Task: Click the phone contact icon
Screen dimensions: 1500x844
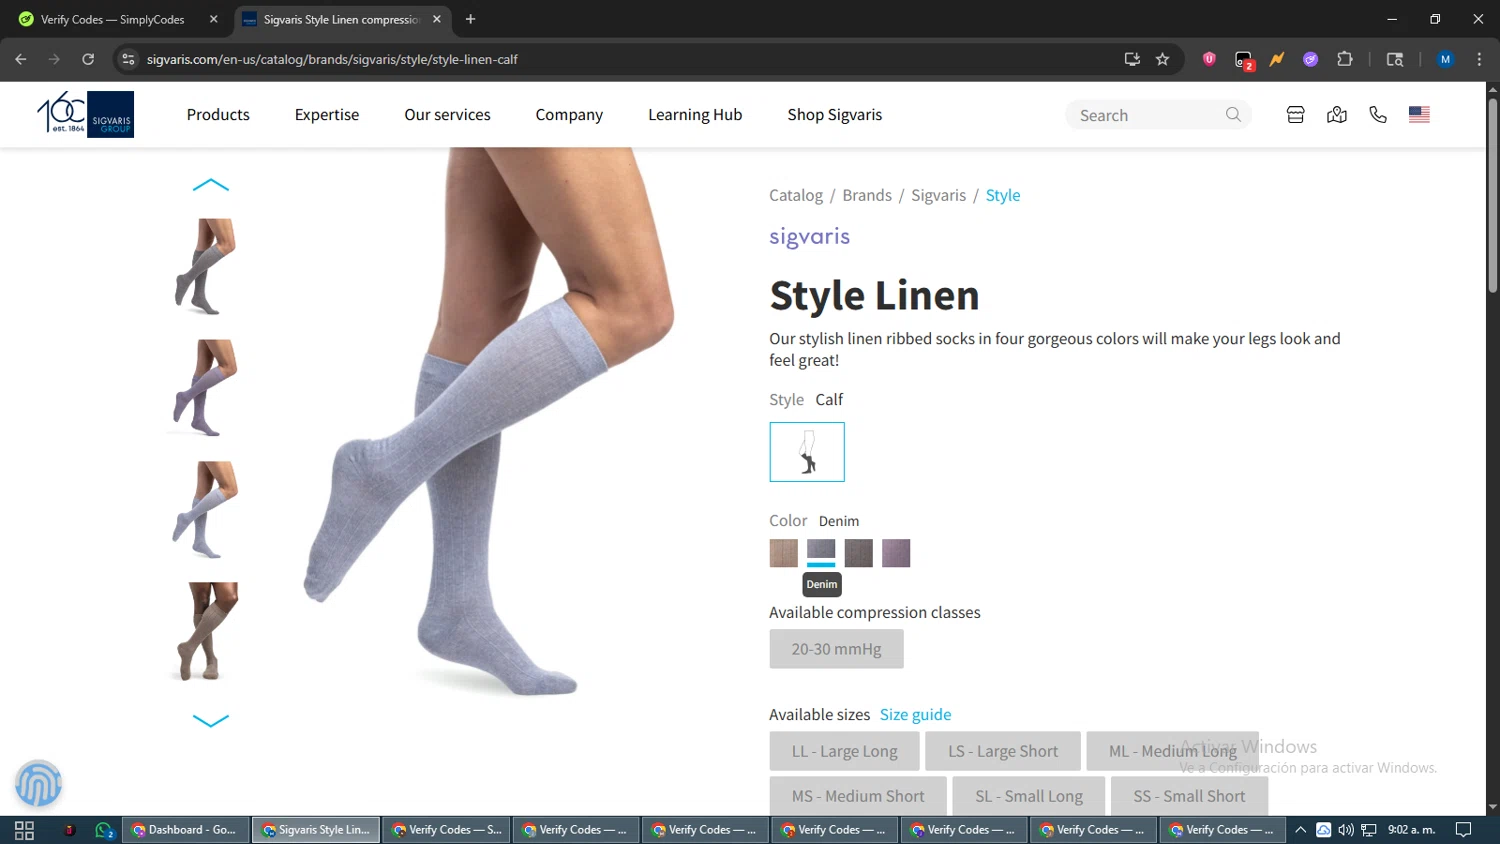Action: 1378,115
